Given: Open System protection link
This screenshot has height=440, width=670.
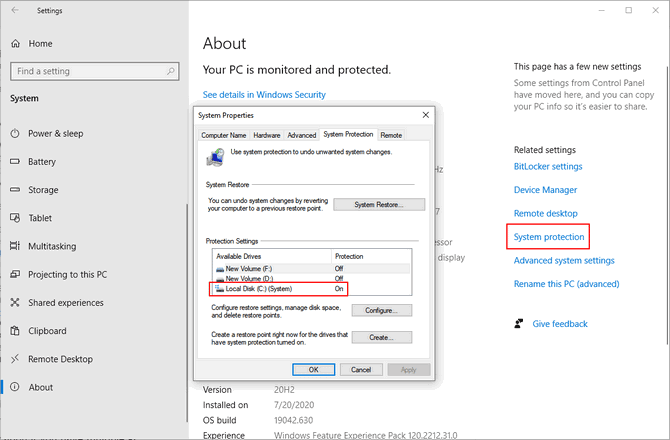Looking at the screenshot, I should [549, 237].
